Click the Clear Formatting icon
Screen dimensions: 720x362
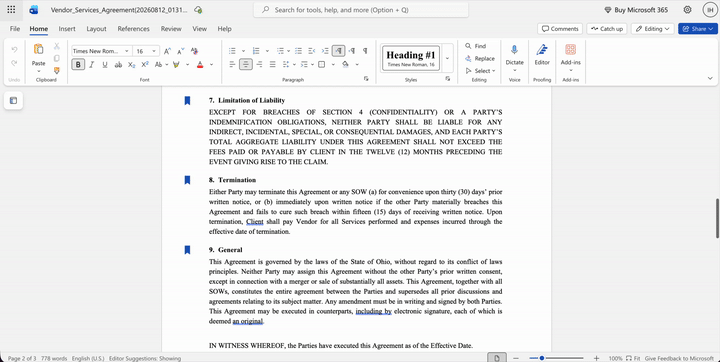[x=194, y=51]
